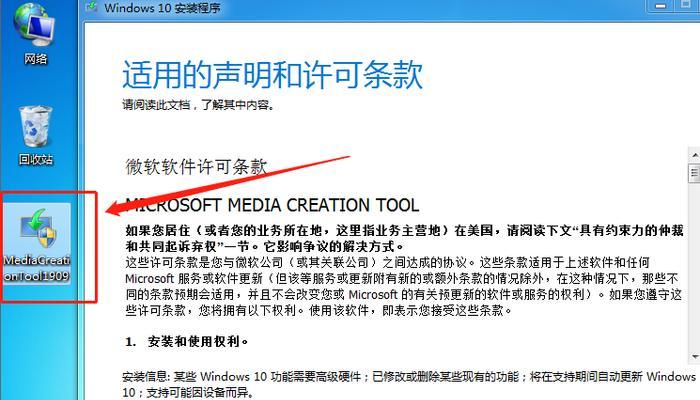This screenshot has height=400, width=700.
Task: Click the license scrollbar up arrow
Action: pos(695,155)
